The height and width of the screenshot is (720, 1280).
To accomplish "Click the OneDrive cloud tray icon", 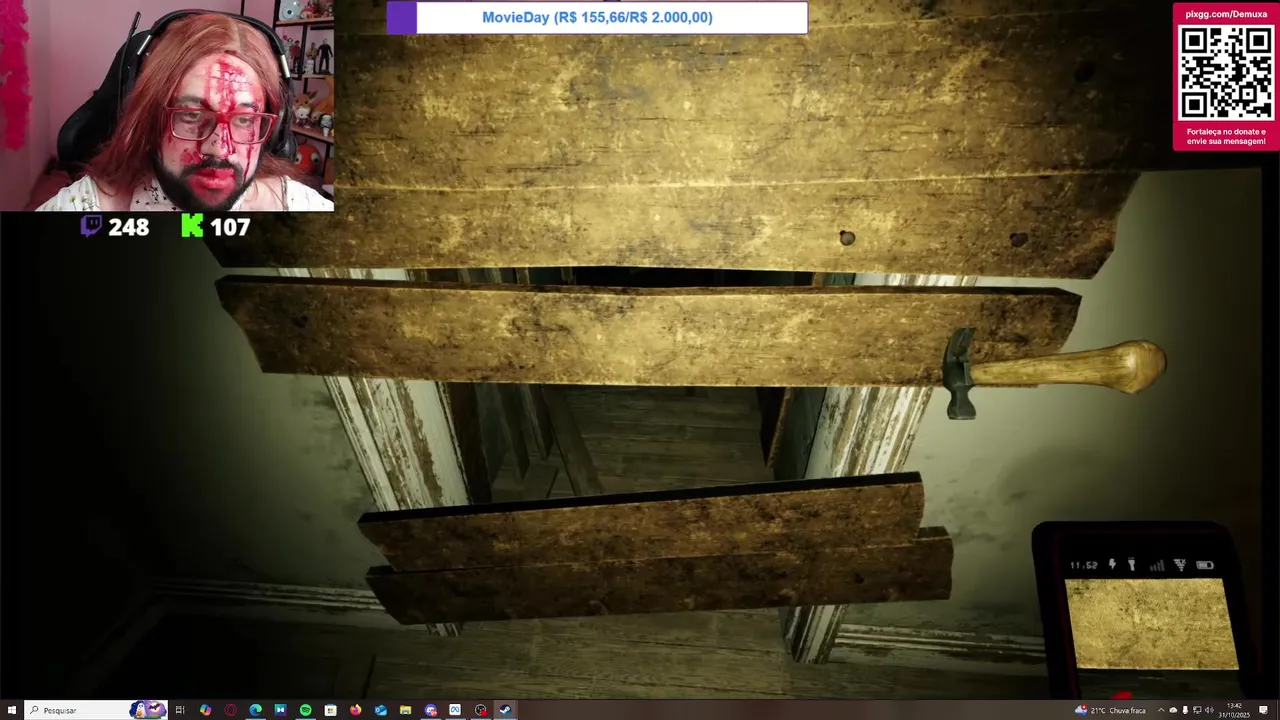I will [1173, 710].
